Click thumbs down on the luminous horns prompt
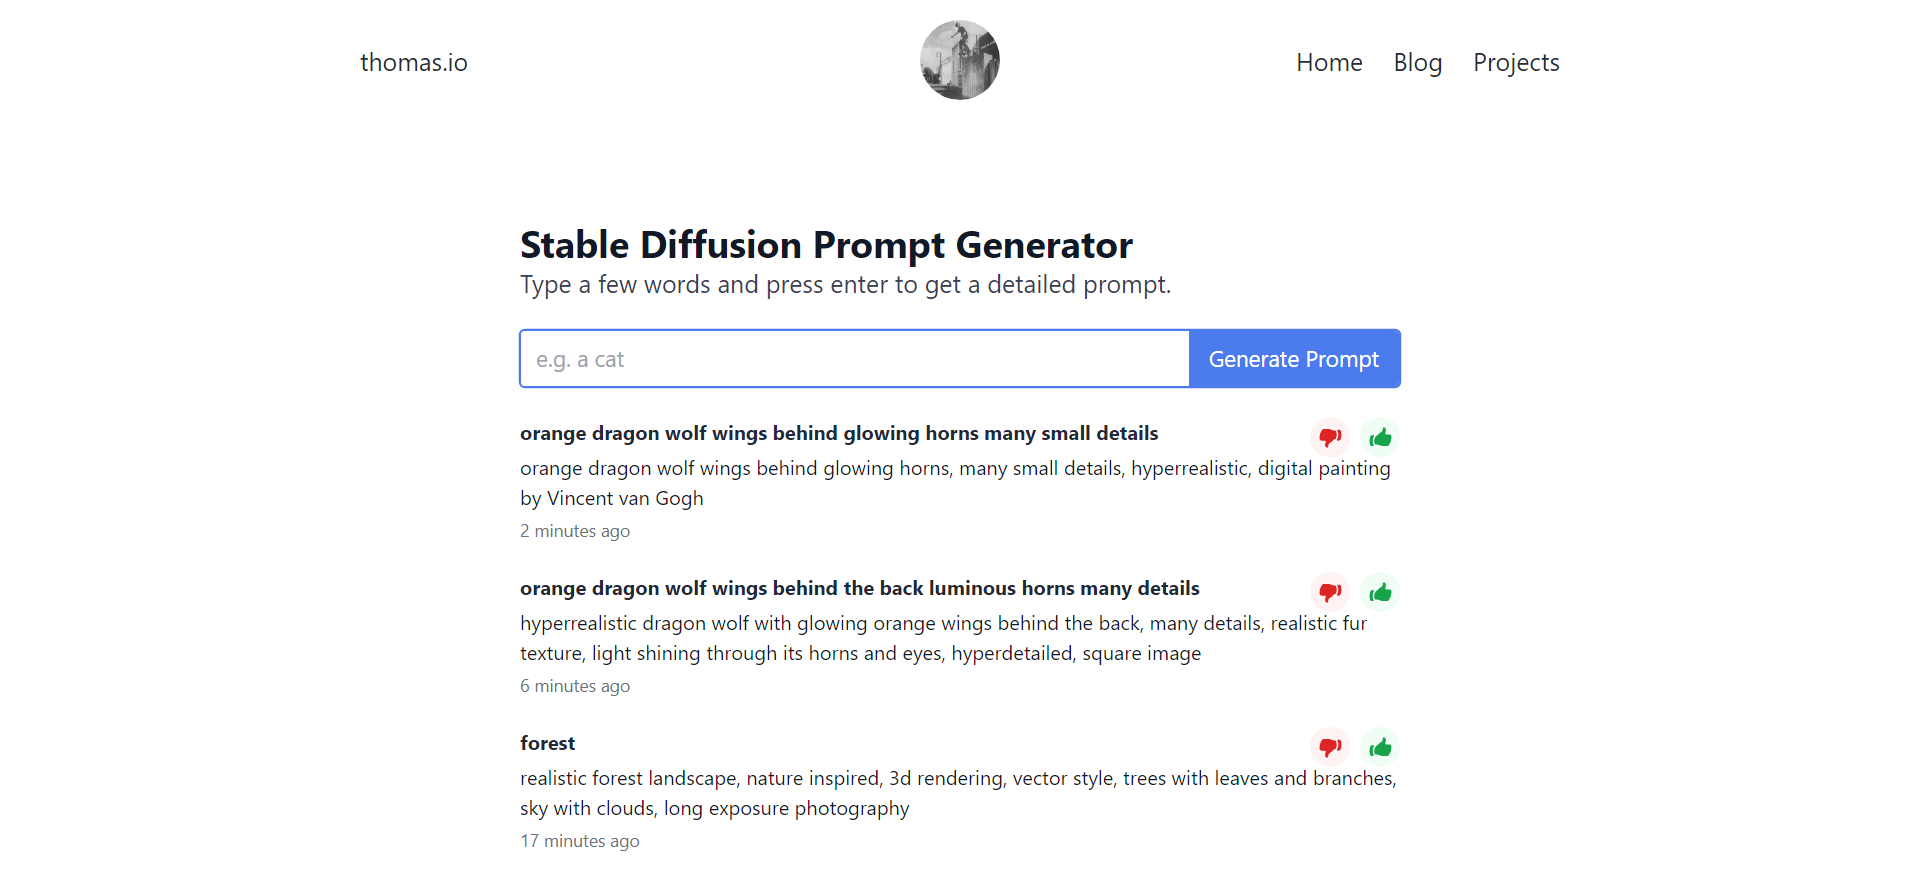1920x875 pixels. 1330,592
